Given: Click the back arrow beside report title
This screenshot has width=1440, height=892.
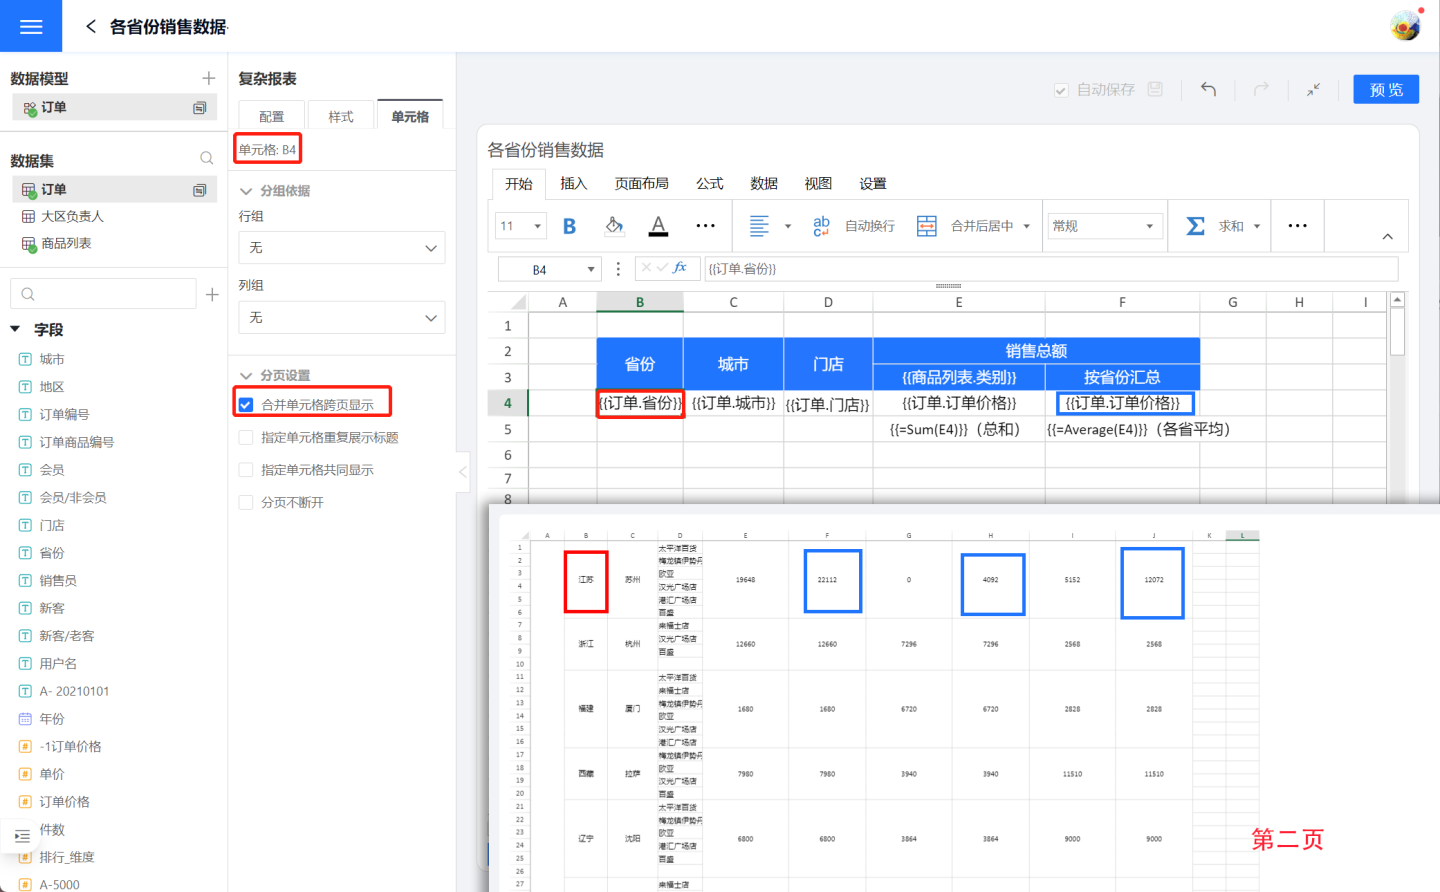Looking at the screenshot, I should click(x=91, y=27).
